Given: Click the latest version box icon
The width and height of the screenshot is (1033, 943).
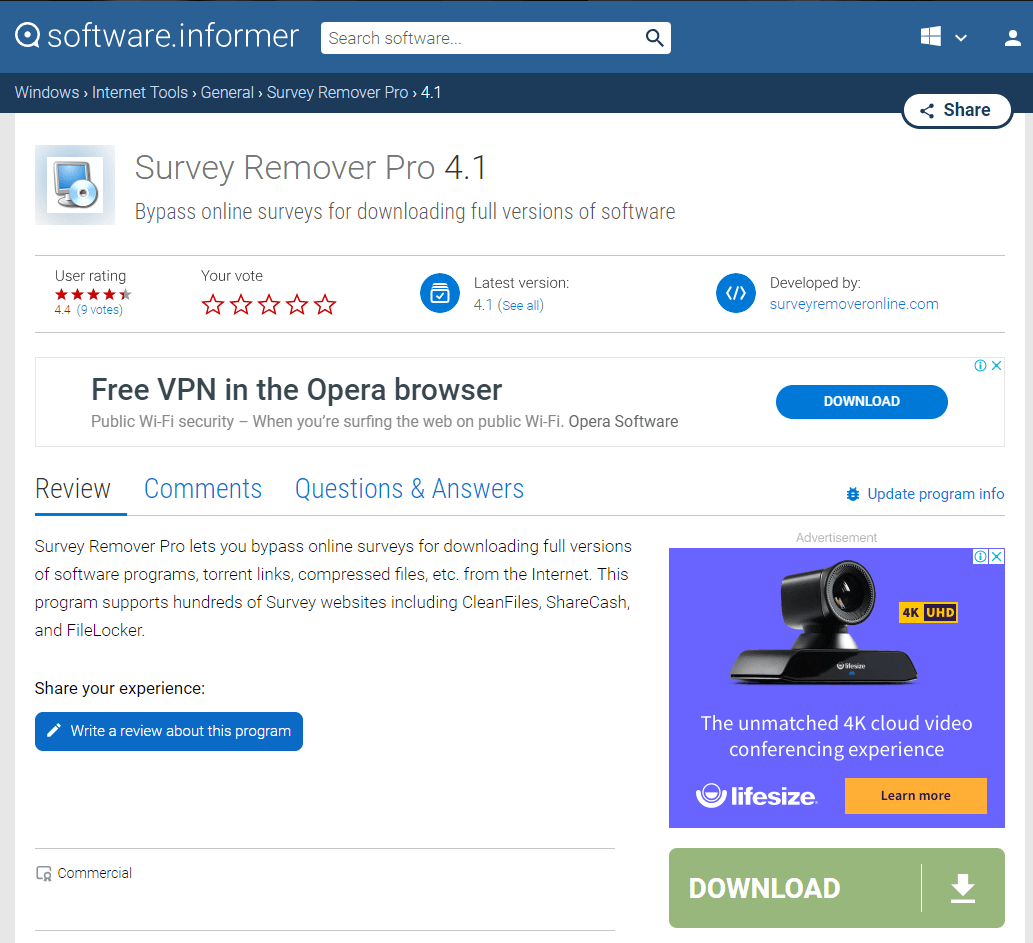Looking at the screenshot, I should point(440,293).
